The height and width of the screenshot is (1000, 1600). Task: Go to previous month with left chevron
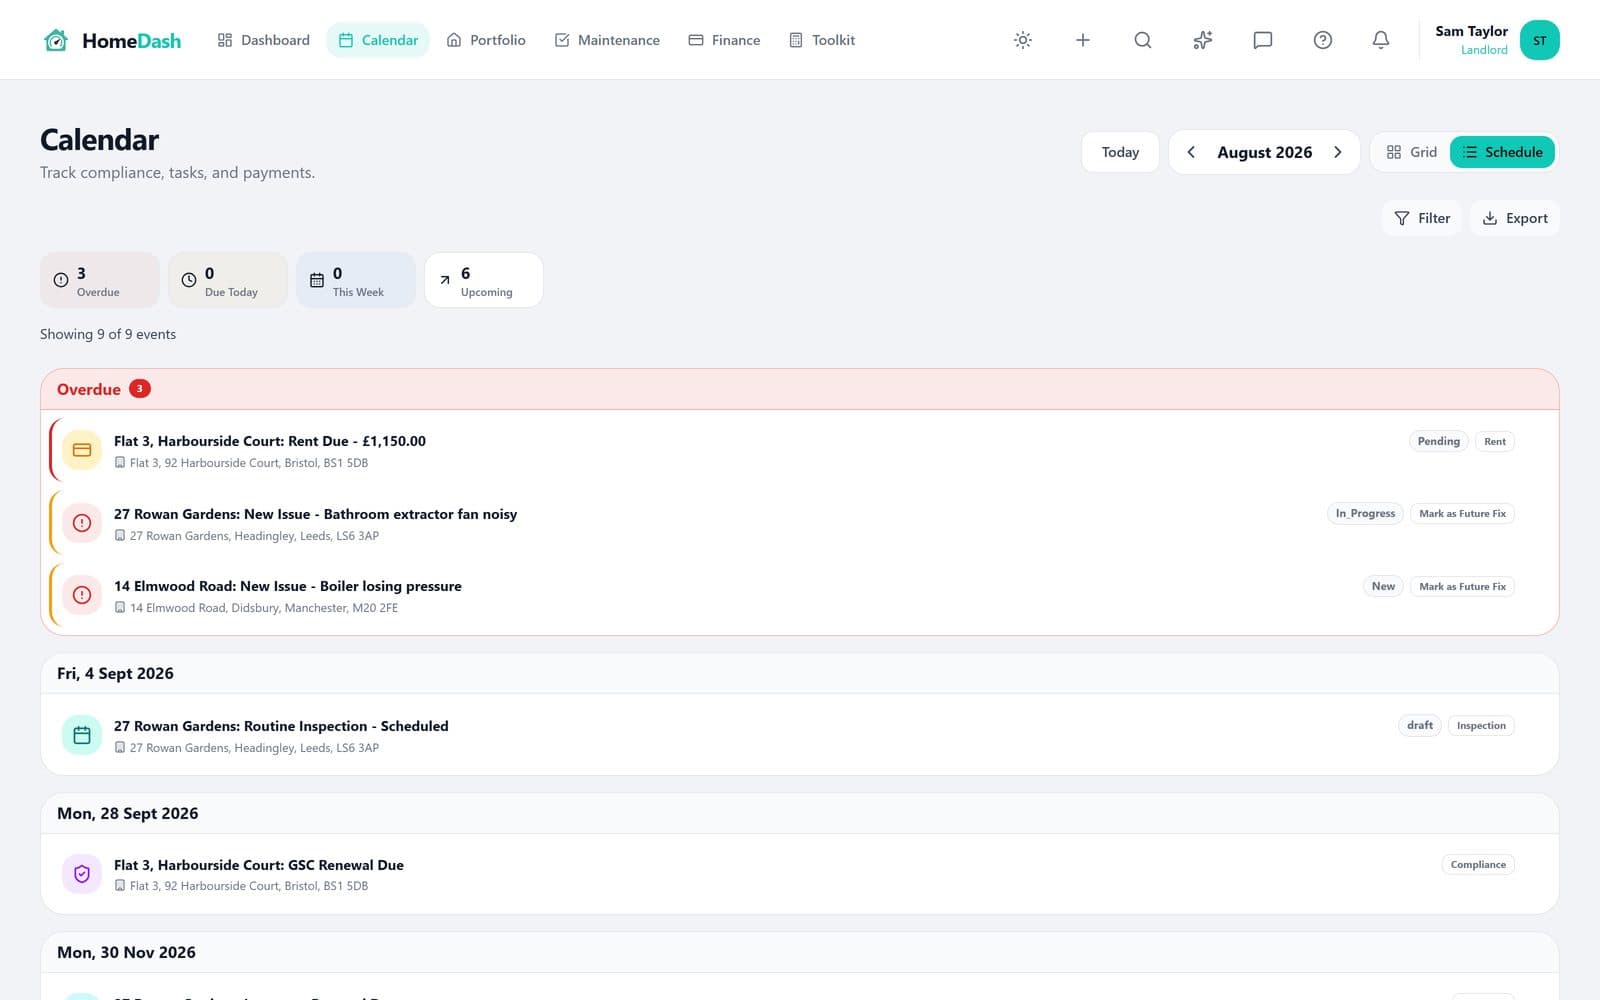tap(1190, 152)
